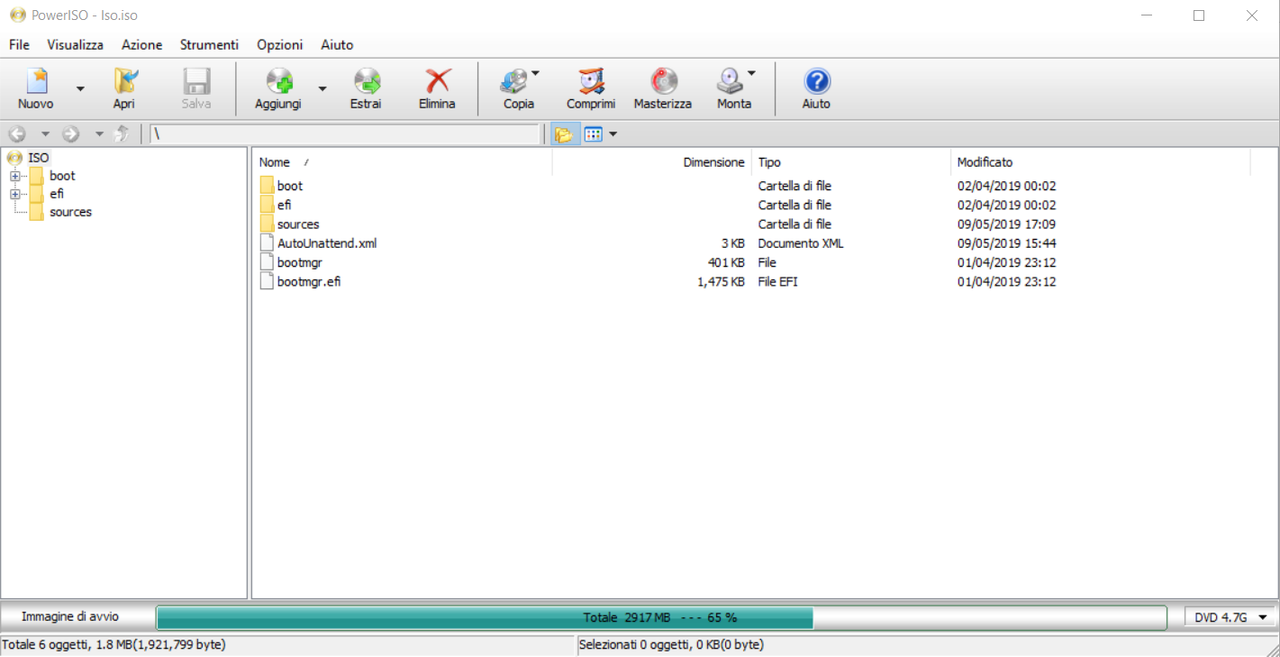Click the Estrai toolbar icon
Image resolution: width=1280 pixels, height=657 pixels.
[x=366, y=81]
